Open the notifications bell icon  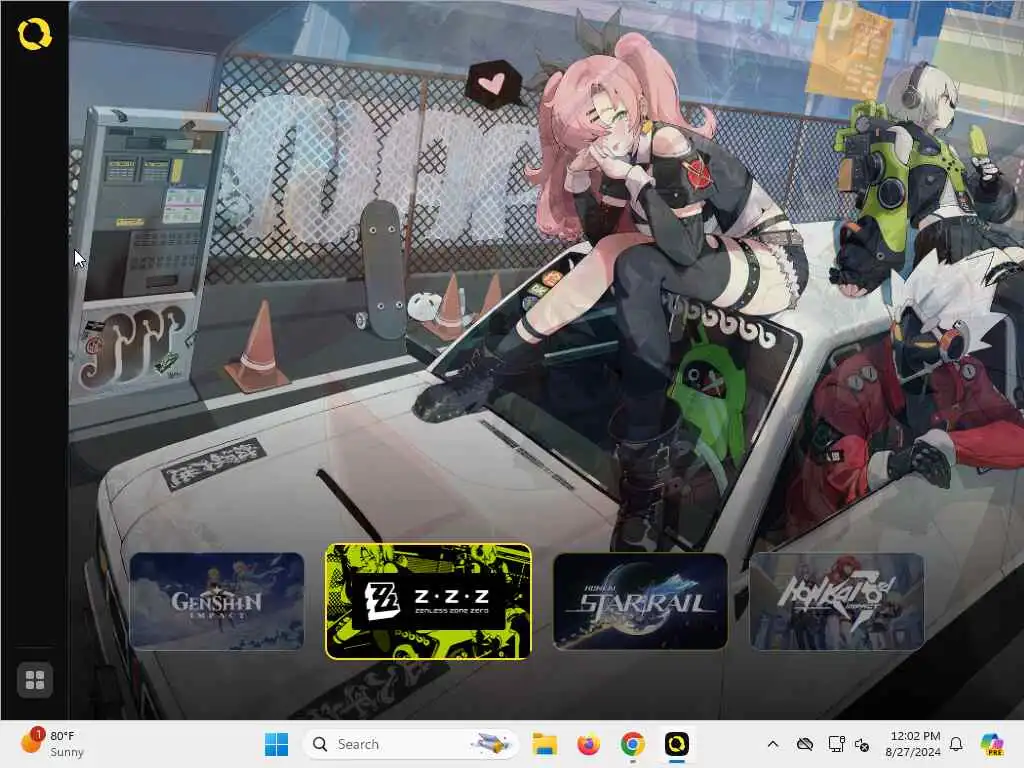956,744
